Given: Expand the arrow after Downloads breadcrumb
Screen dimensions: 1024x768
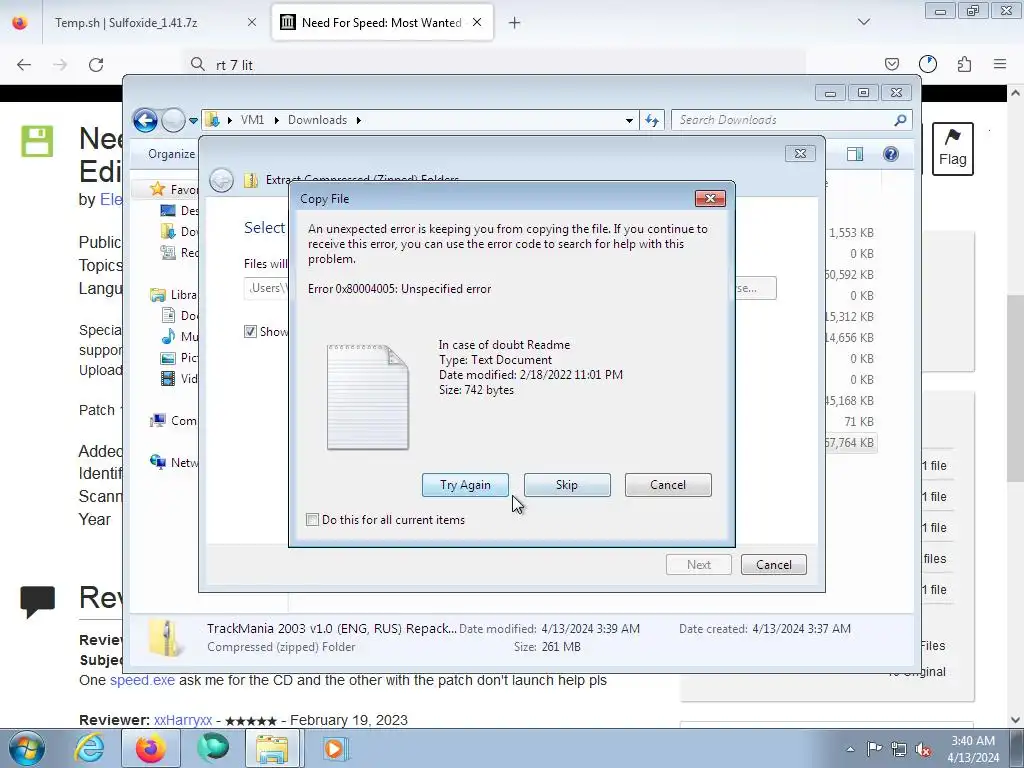Looking at the screenshot, I should (x=359, y=120).
